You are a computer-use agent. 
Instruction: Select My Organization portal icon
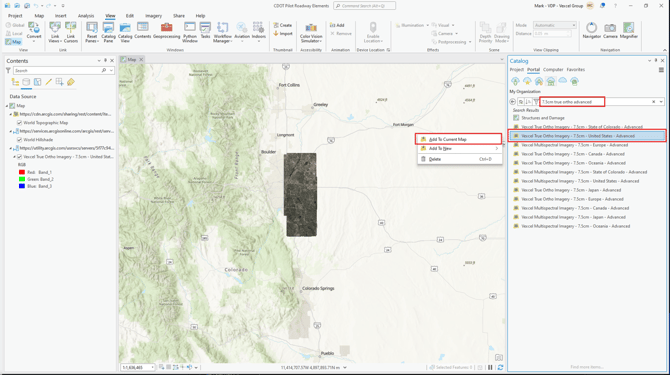coord(551,81)
